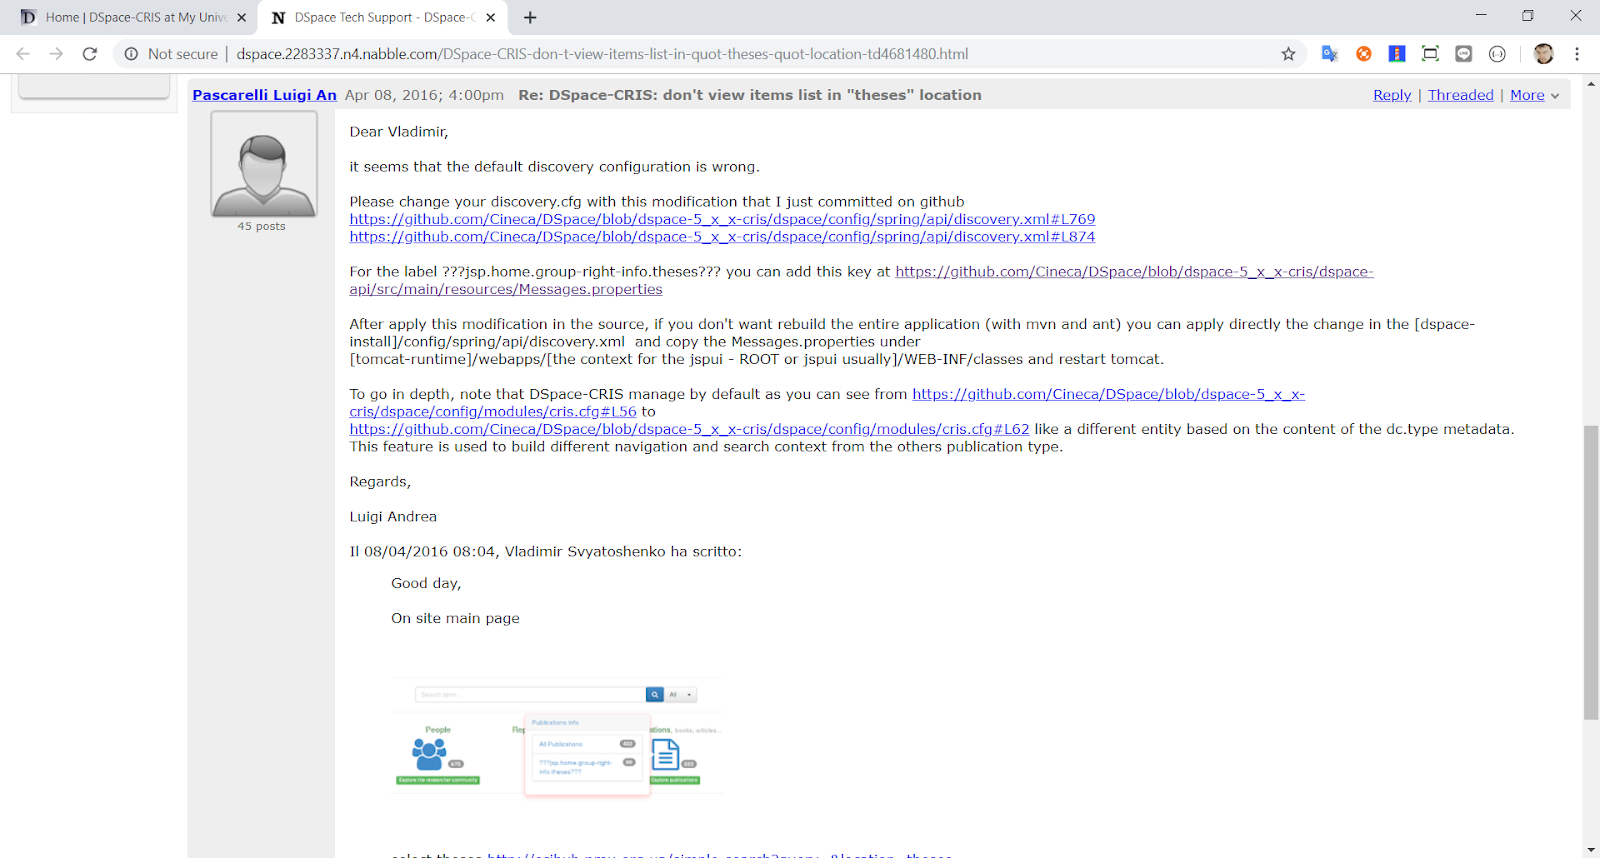Screen dimensions: 1600x858
Task: Expand the More options dropdown
Action: coord(1535,95)
